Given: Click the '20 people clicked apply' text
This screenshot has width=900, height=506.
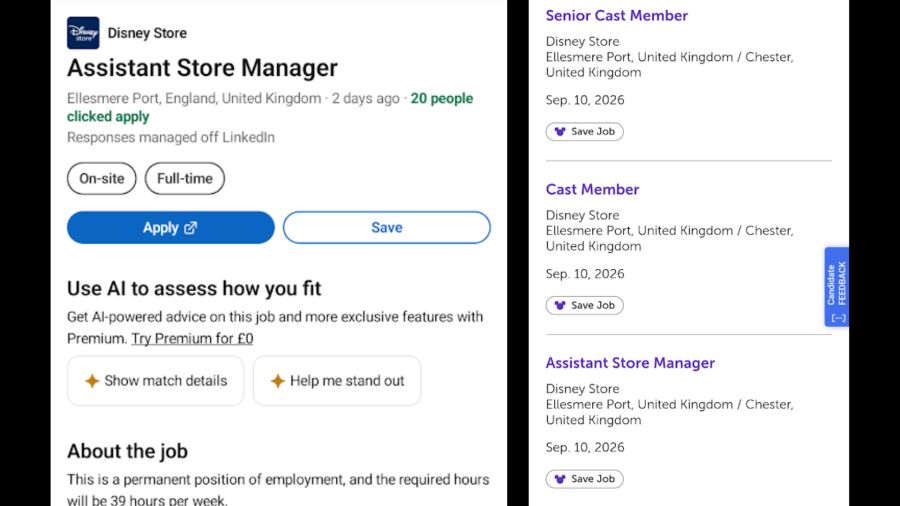Looking at the screenshot, I should click(x=270, y=107).
